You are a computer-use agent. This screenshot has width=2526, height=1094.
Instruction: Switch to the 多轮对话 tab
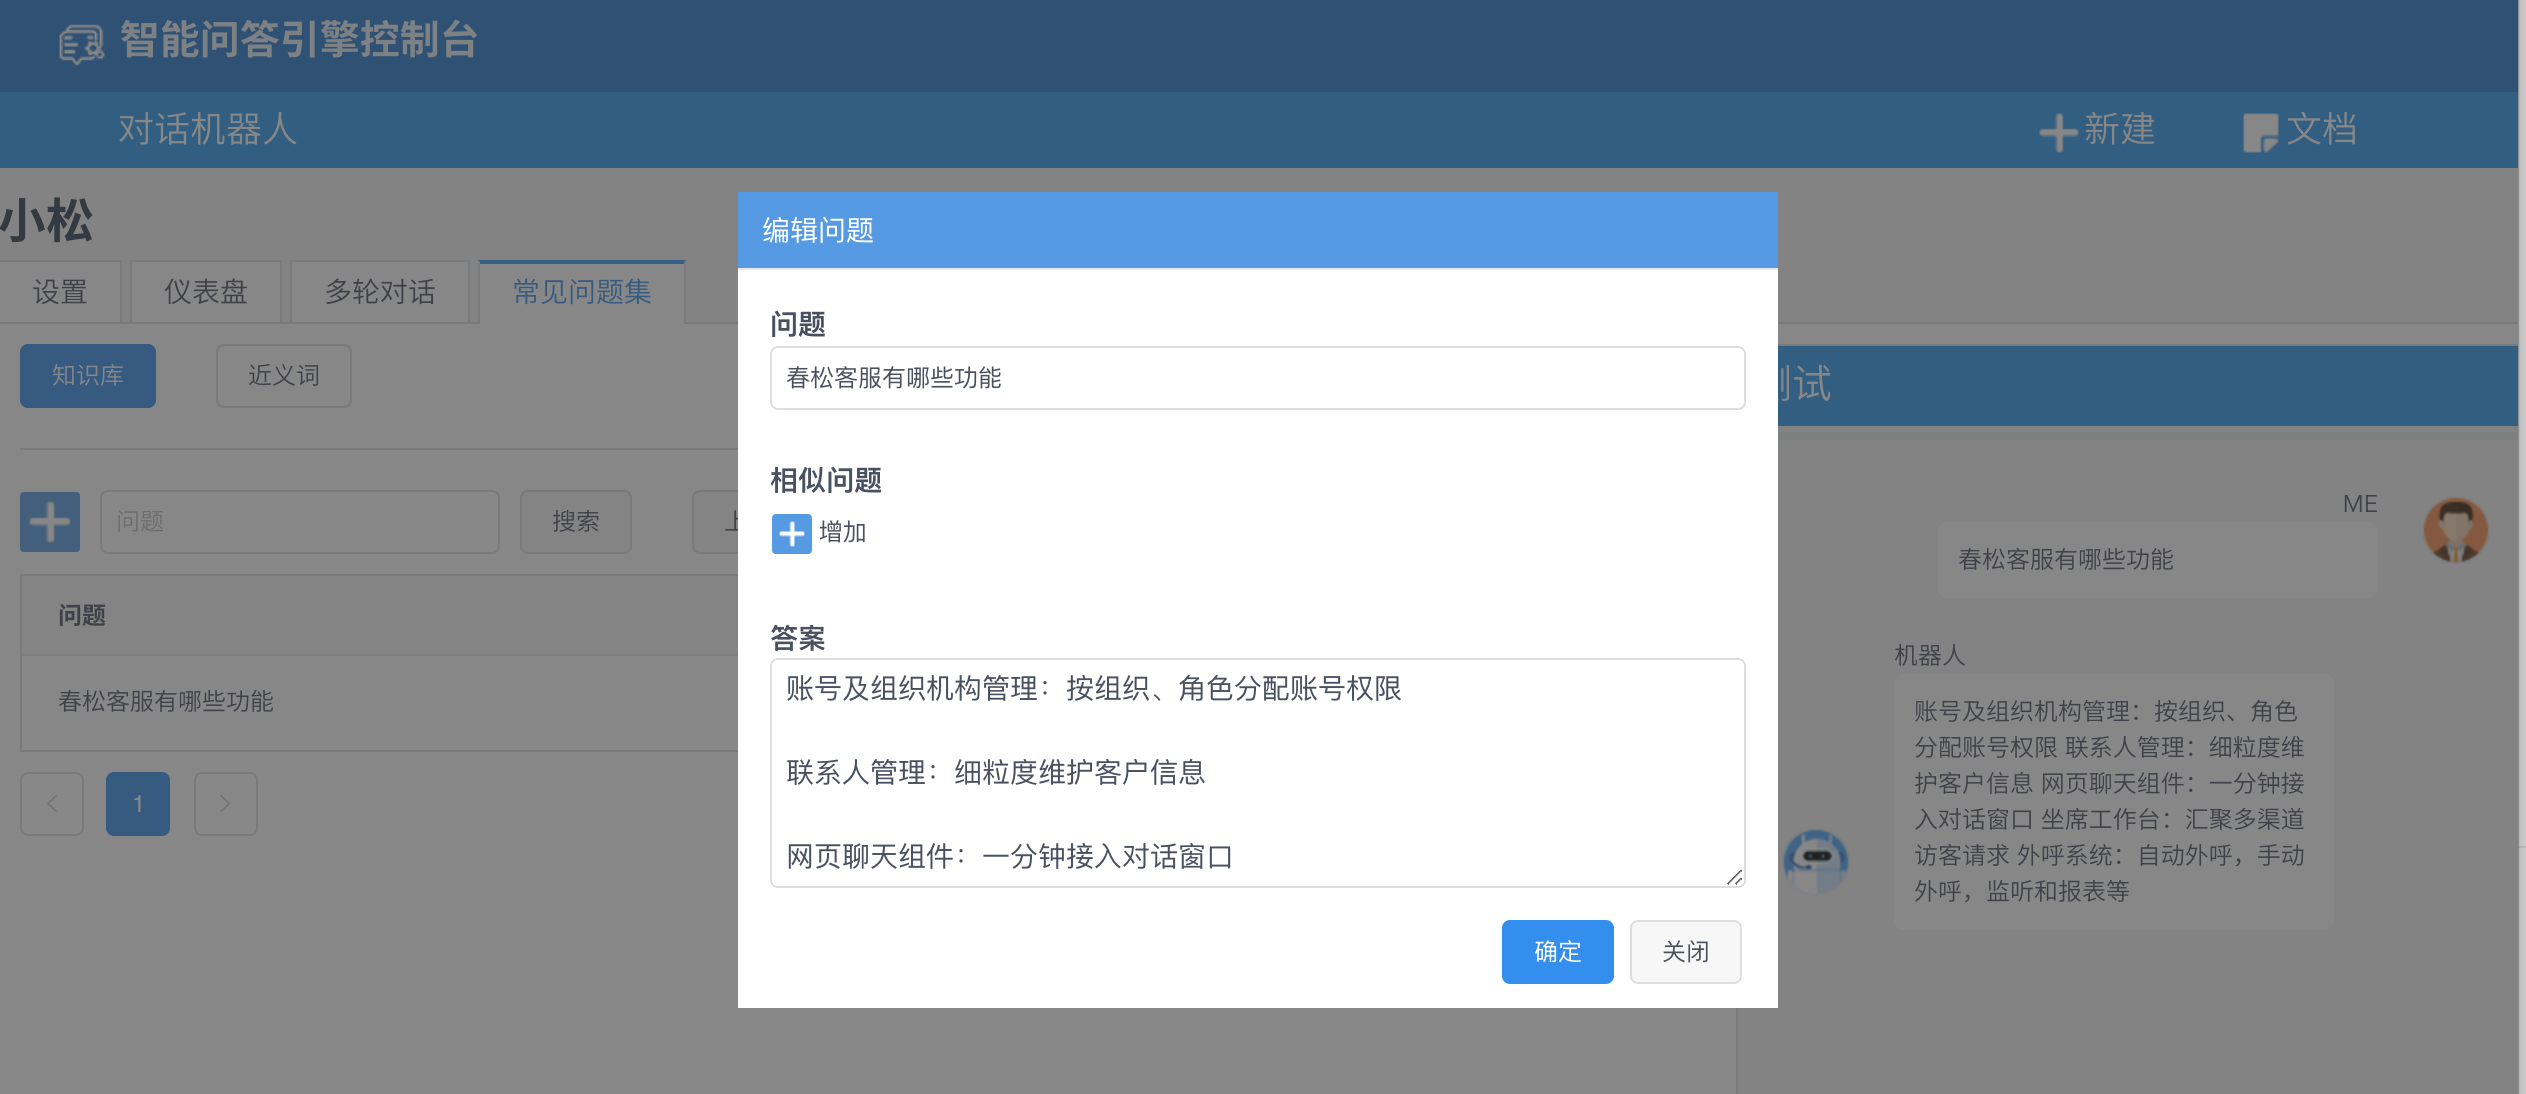click(x=380, y=292)
